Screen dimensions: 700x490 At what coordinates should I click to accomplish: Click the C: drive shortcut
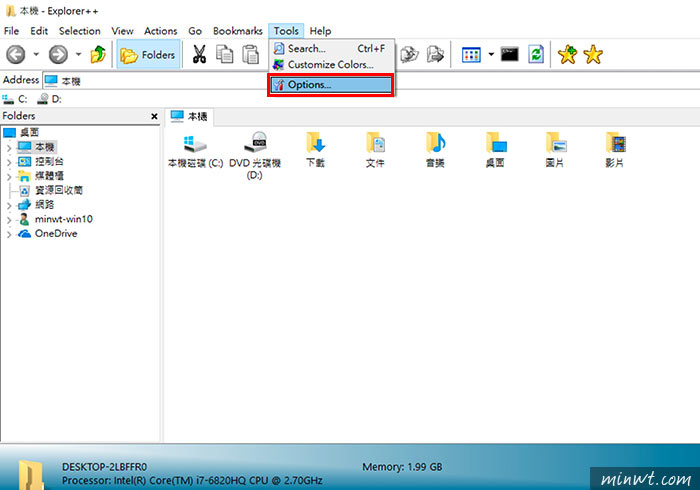click(x=15, y=99)
